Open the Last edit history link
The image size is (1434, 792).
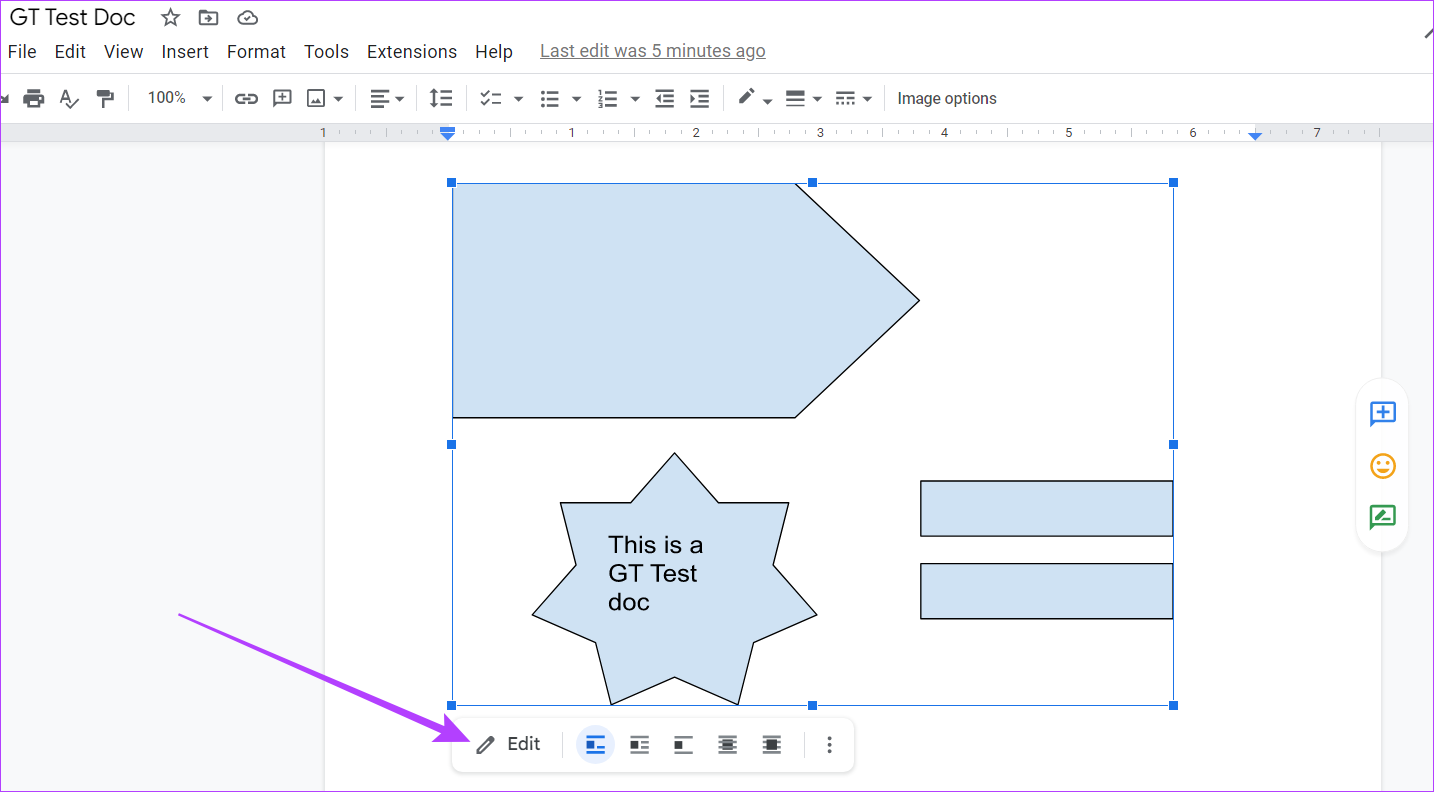[652, 51]
